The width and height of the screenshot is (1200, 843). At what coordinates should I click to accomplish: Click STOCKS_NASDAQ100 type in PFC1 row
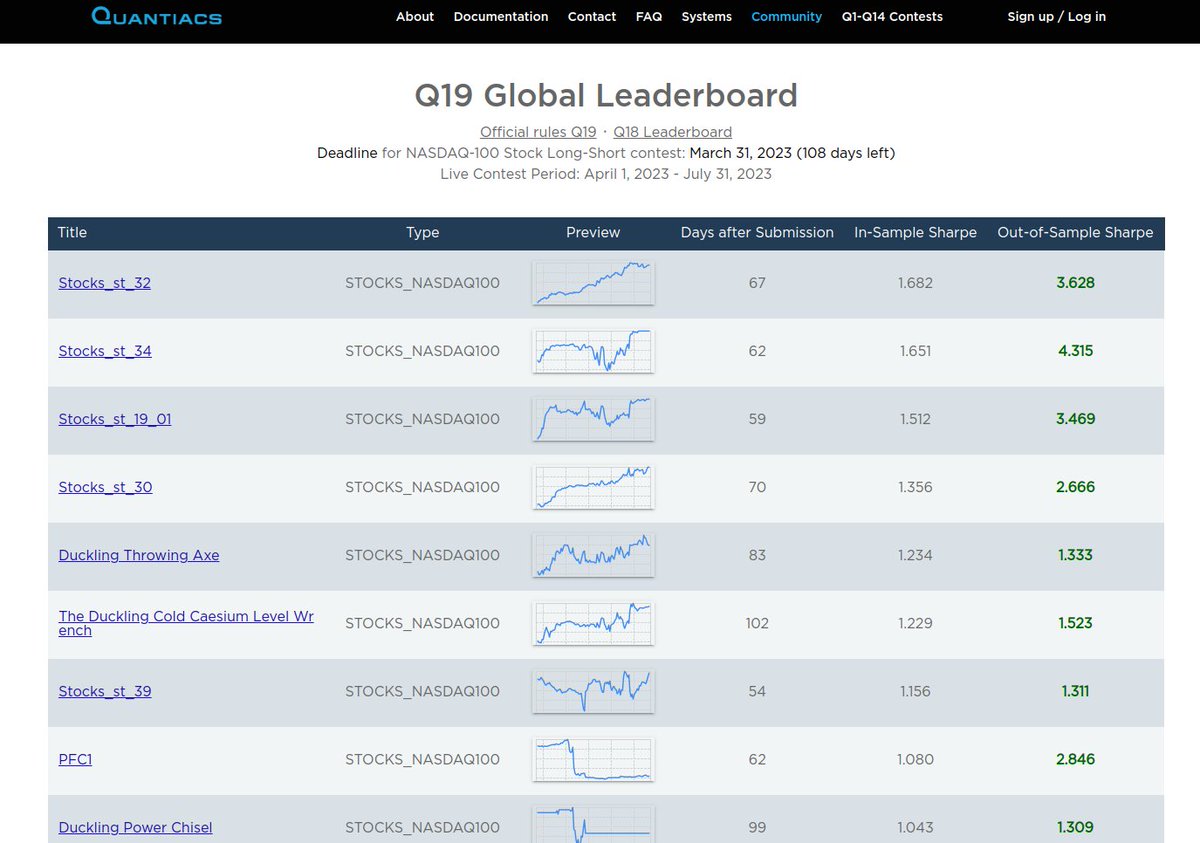click(422, 759)
